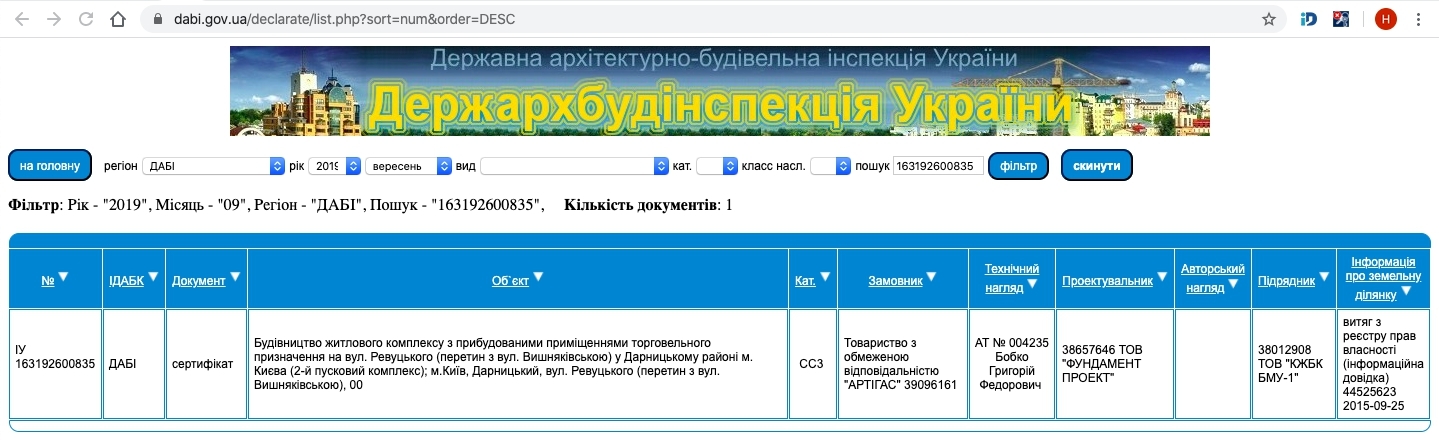The height and width of the screenshot is (442, 1439).
Task: Open the extension icon beside the iD extension
Action: pos(1342,19)
